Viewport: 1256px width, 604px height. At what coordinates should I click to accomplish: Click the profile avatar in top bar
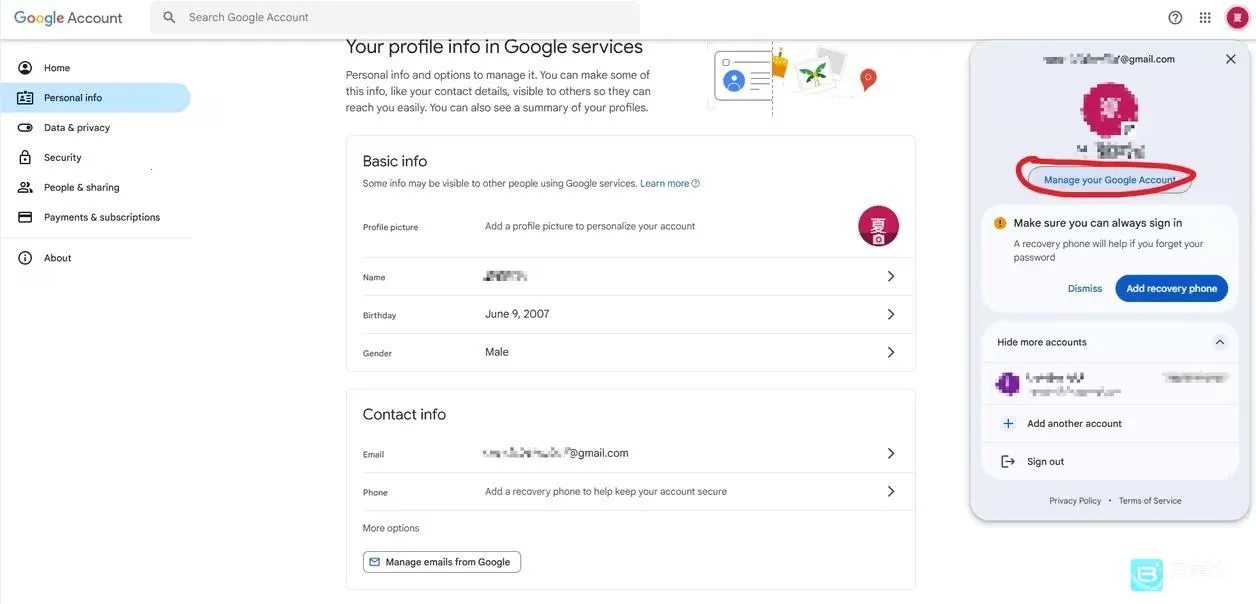pyautogui.click(x=1237, y=18)
